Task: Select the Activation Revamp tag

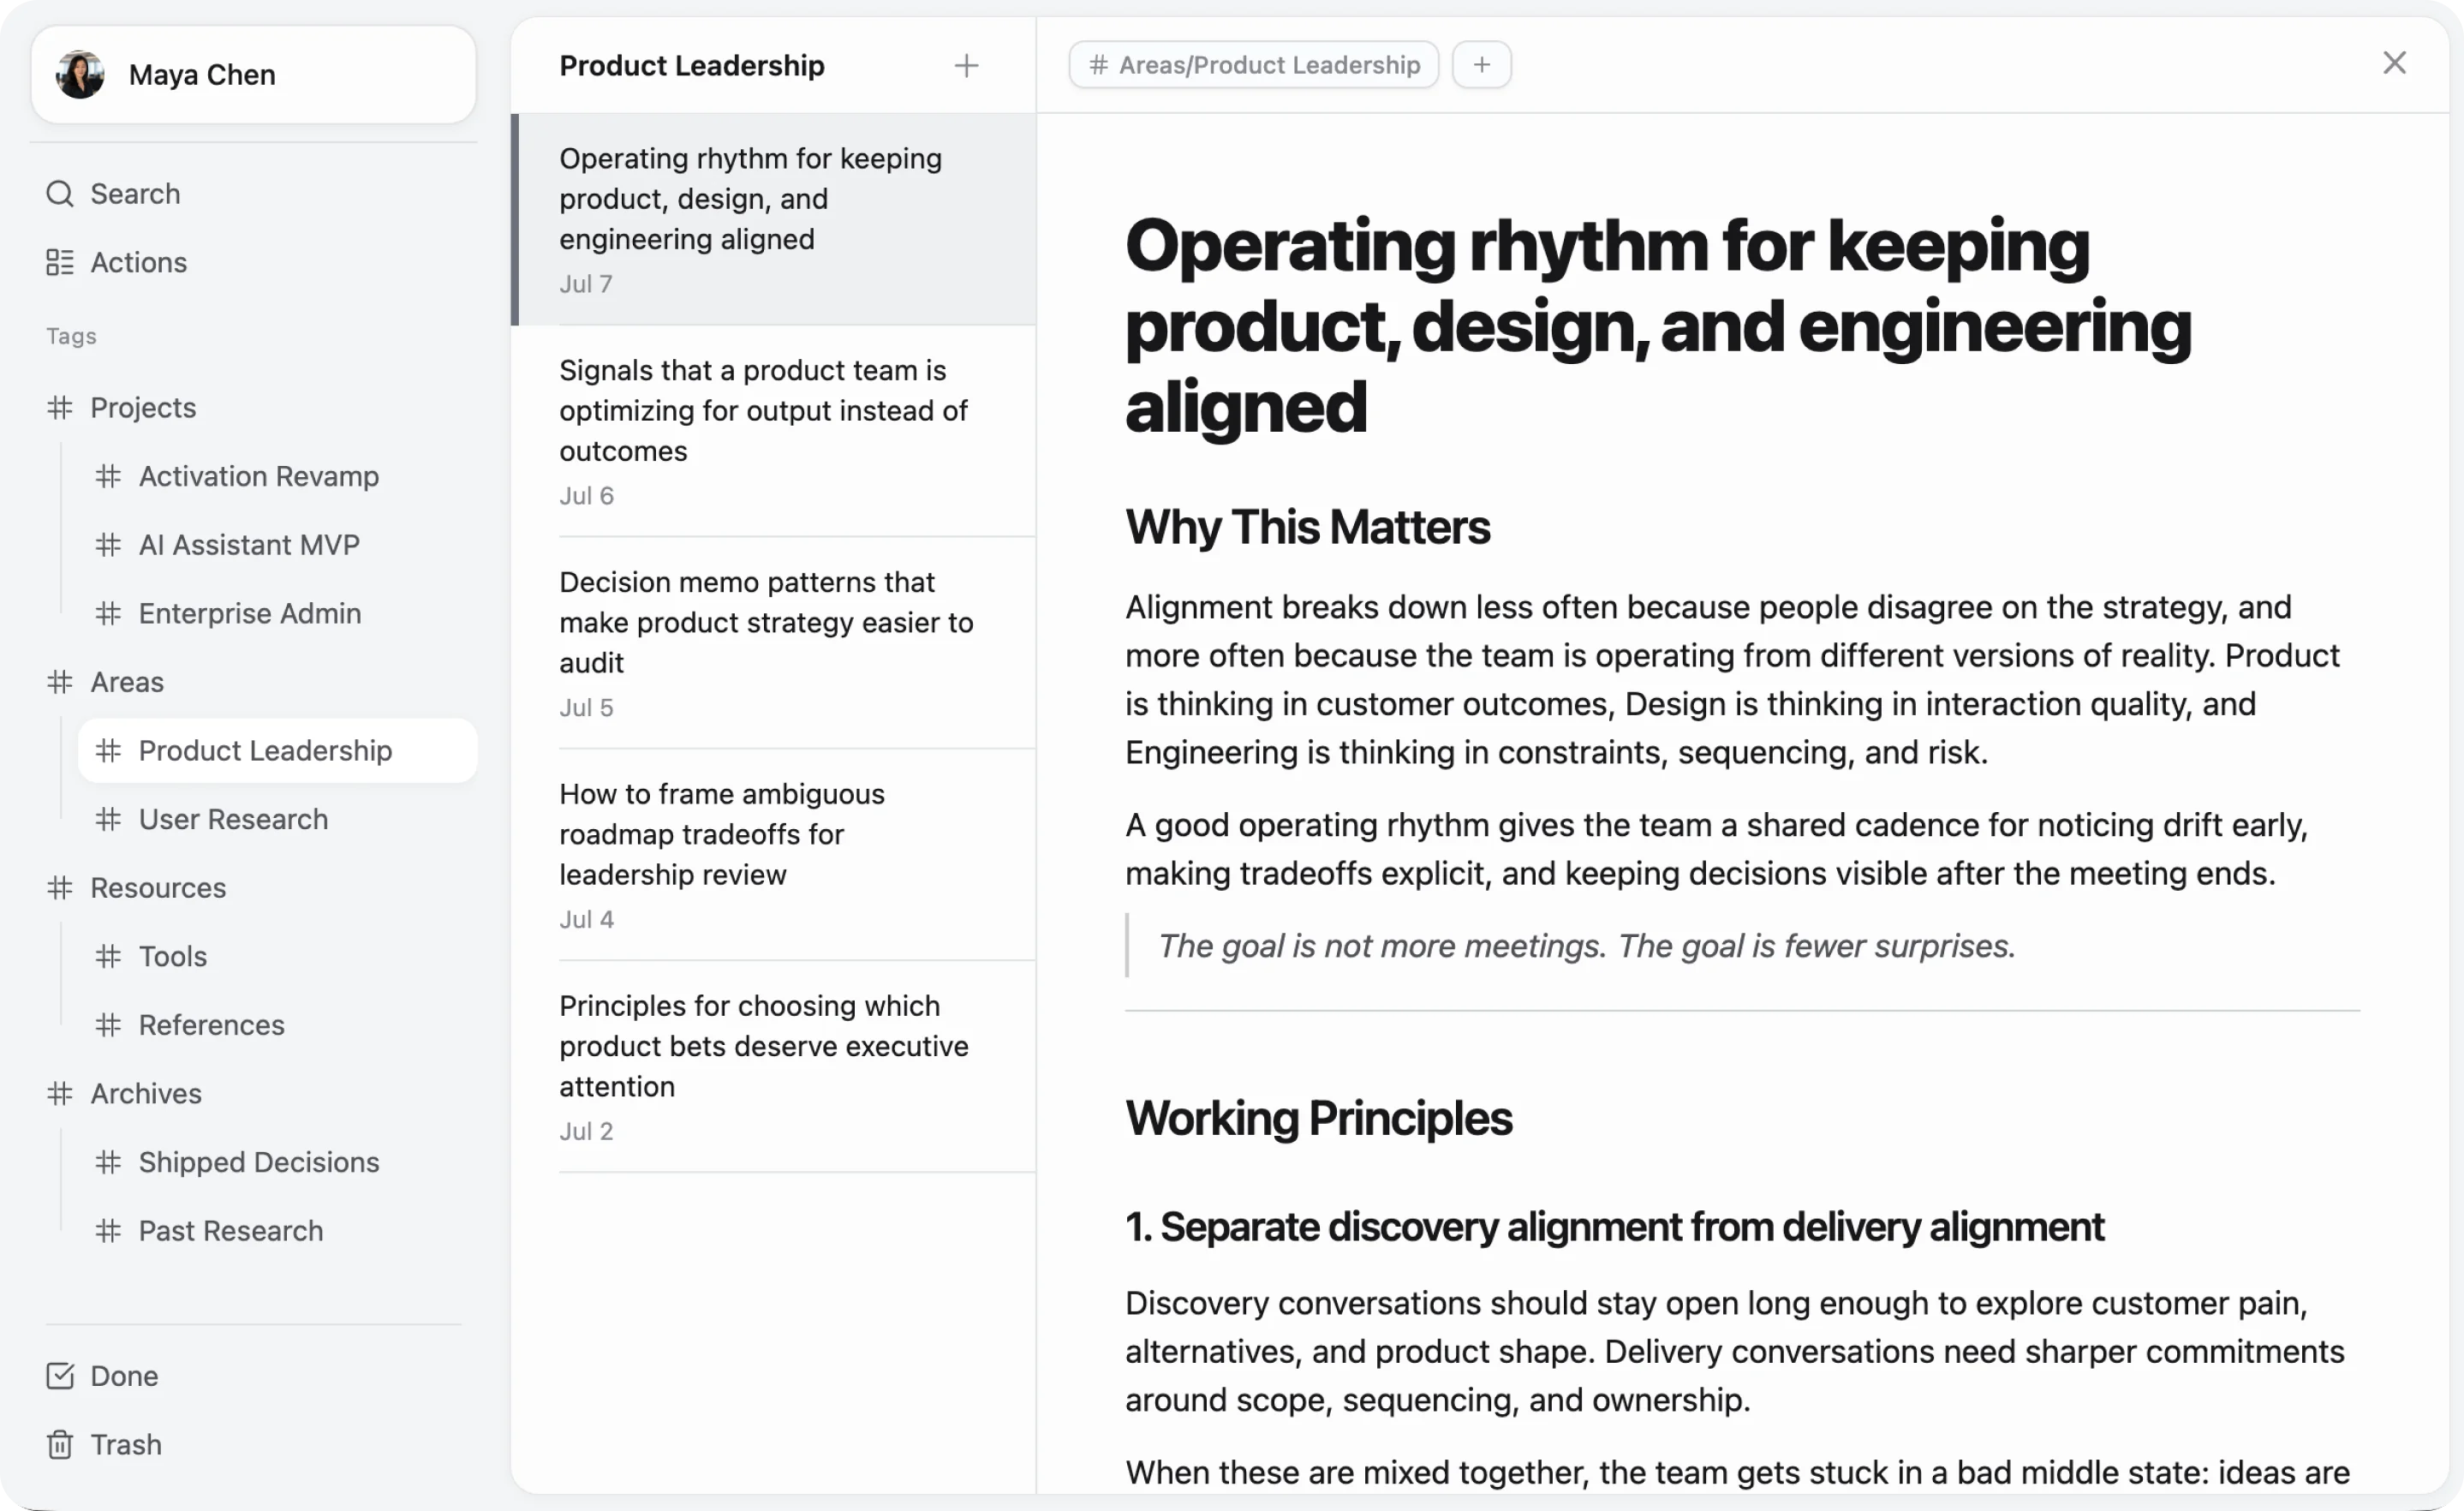Action: 259,476
